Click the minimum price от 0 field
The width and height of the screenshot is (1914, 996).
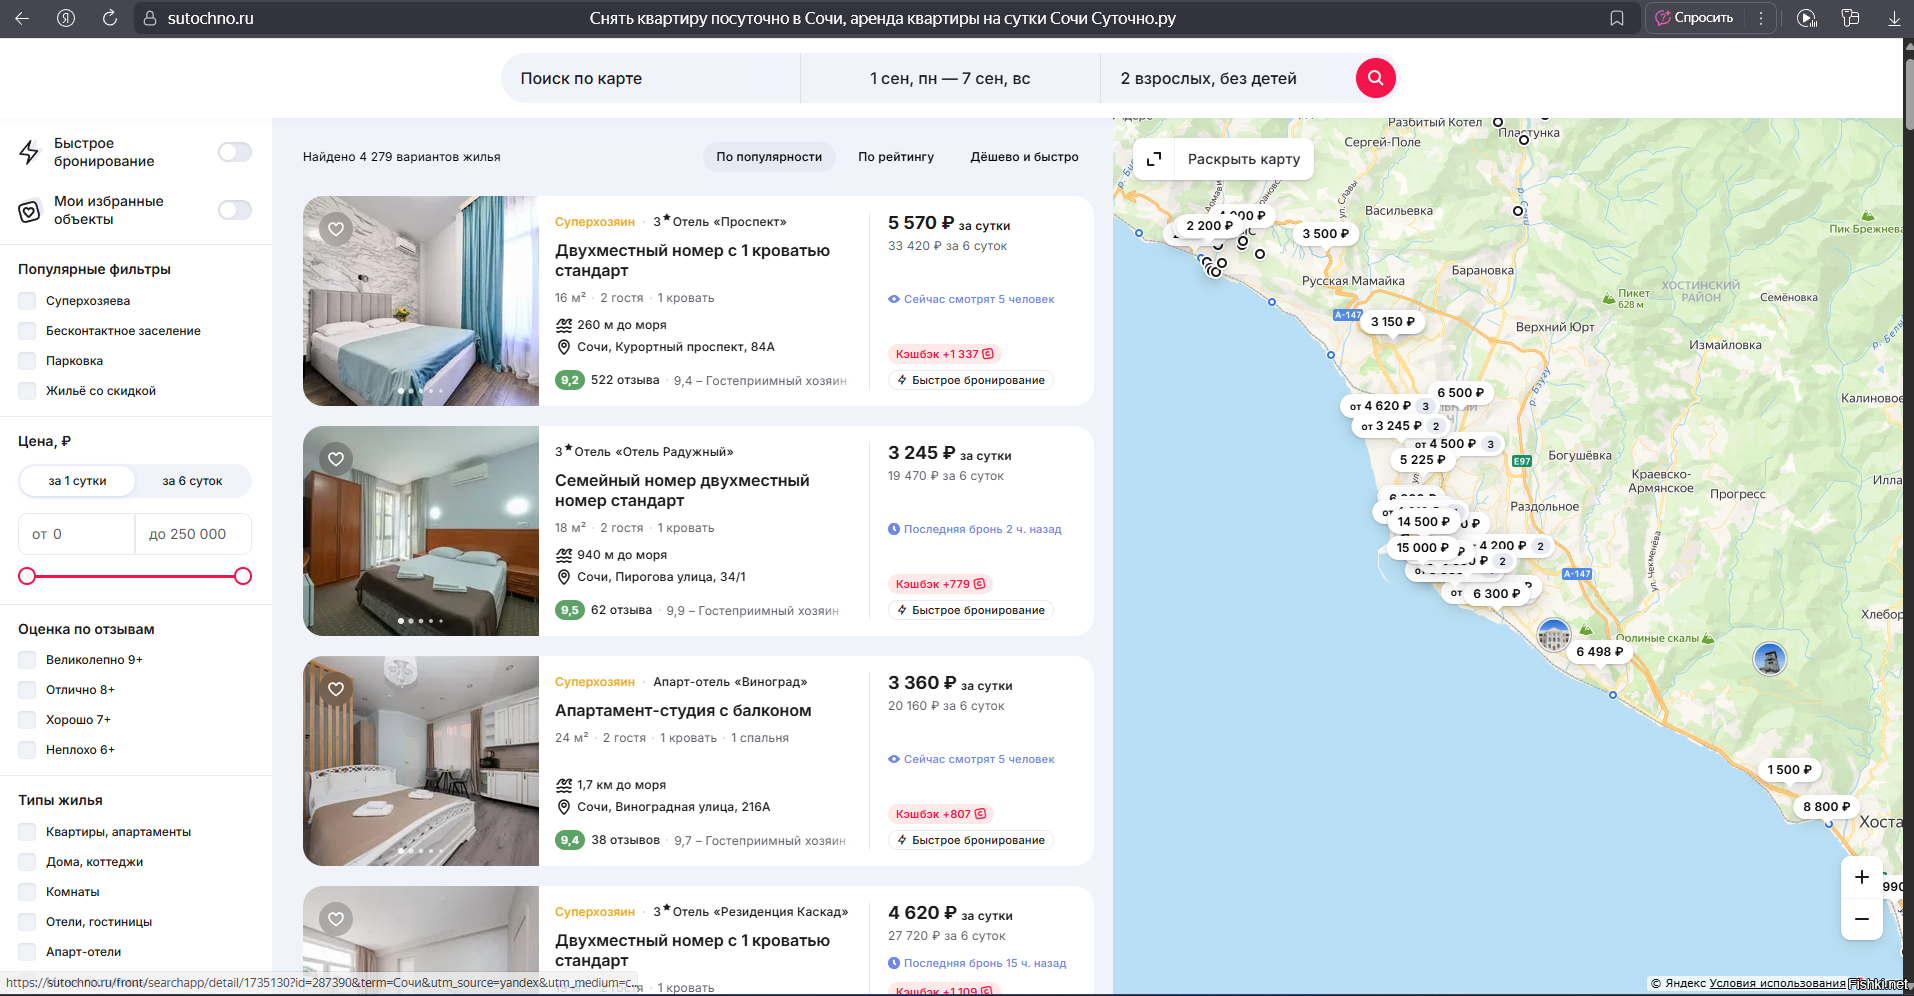76,534
